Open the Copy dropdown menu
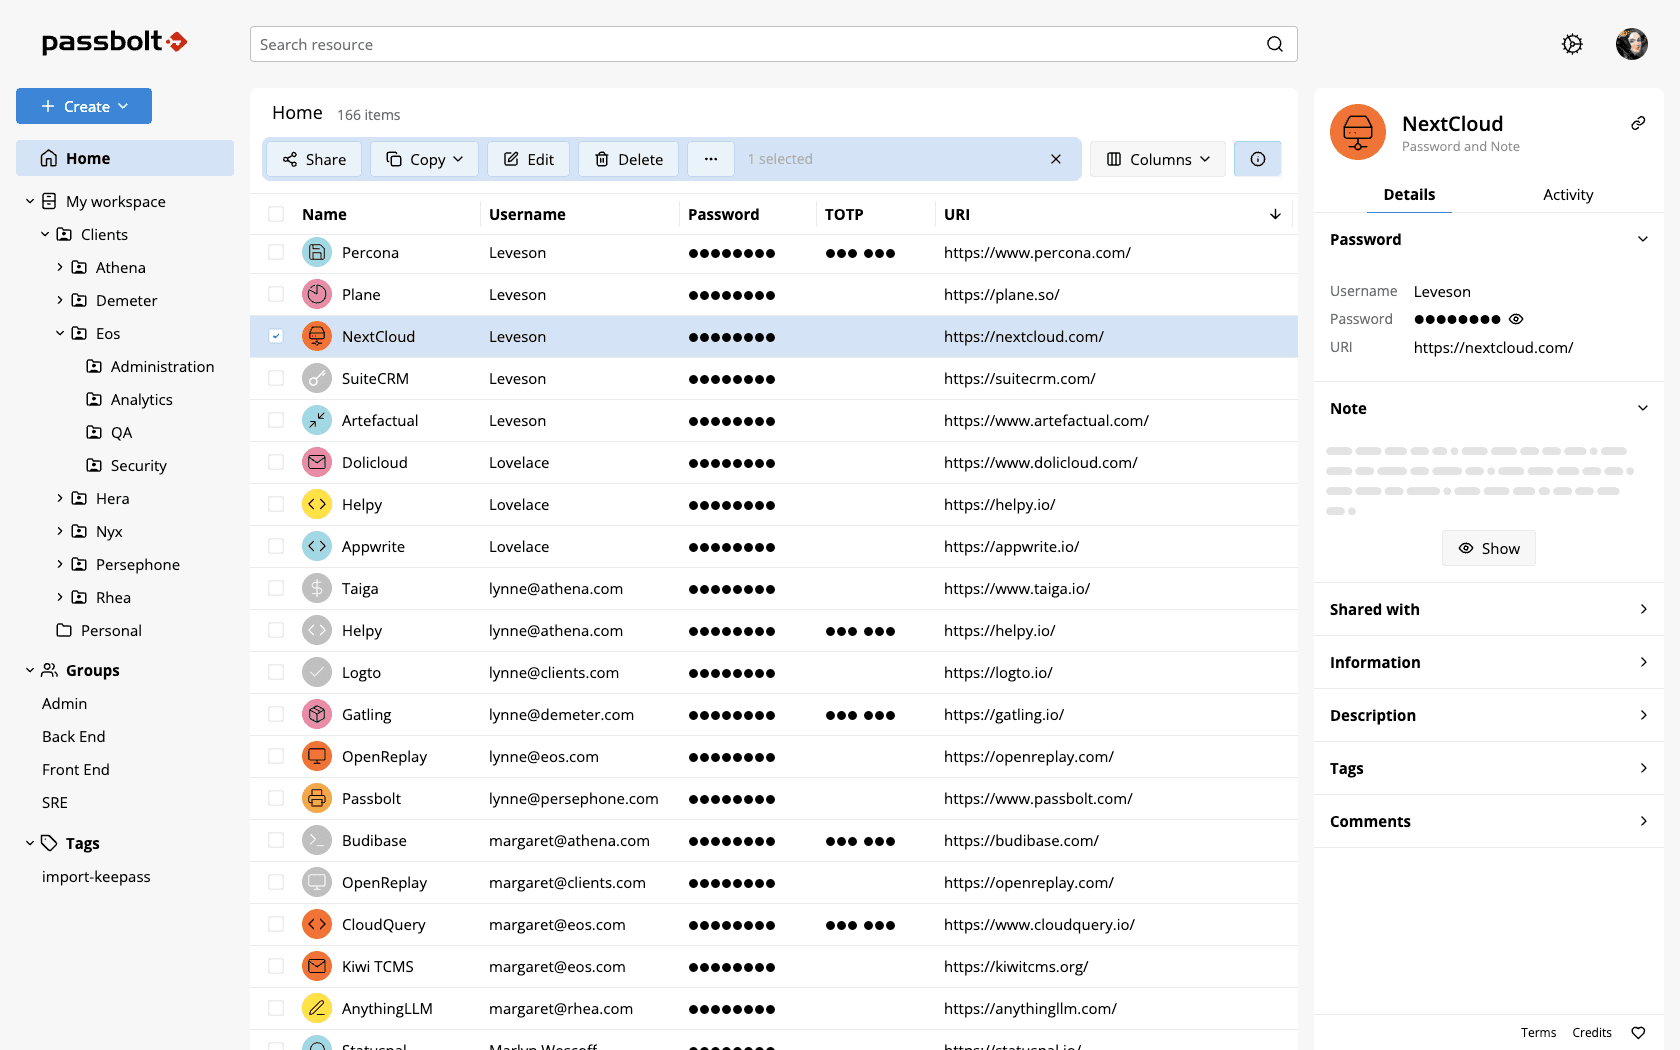Viewport: 1680px width, 1050px height. tap(424, 158)
